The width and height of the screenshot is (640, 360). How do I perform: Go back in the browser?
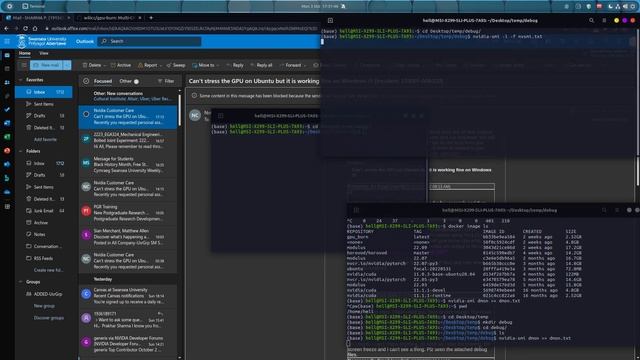point(6,29)
